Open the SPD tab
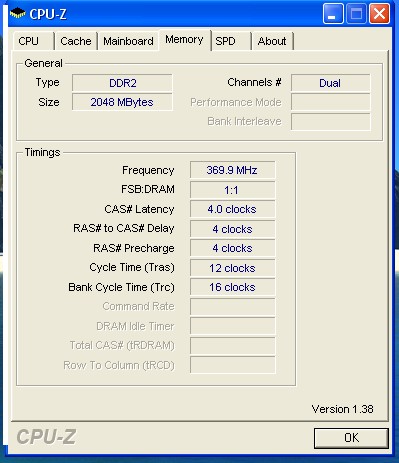Screen dimensions: 399x463 pos(231,41)
